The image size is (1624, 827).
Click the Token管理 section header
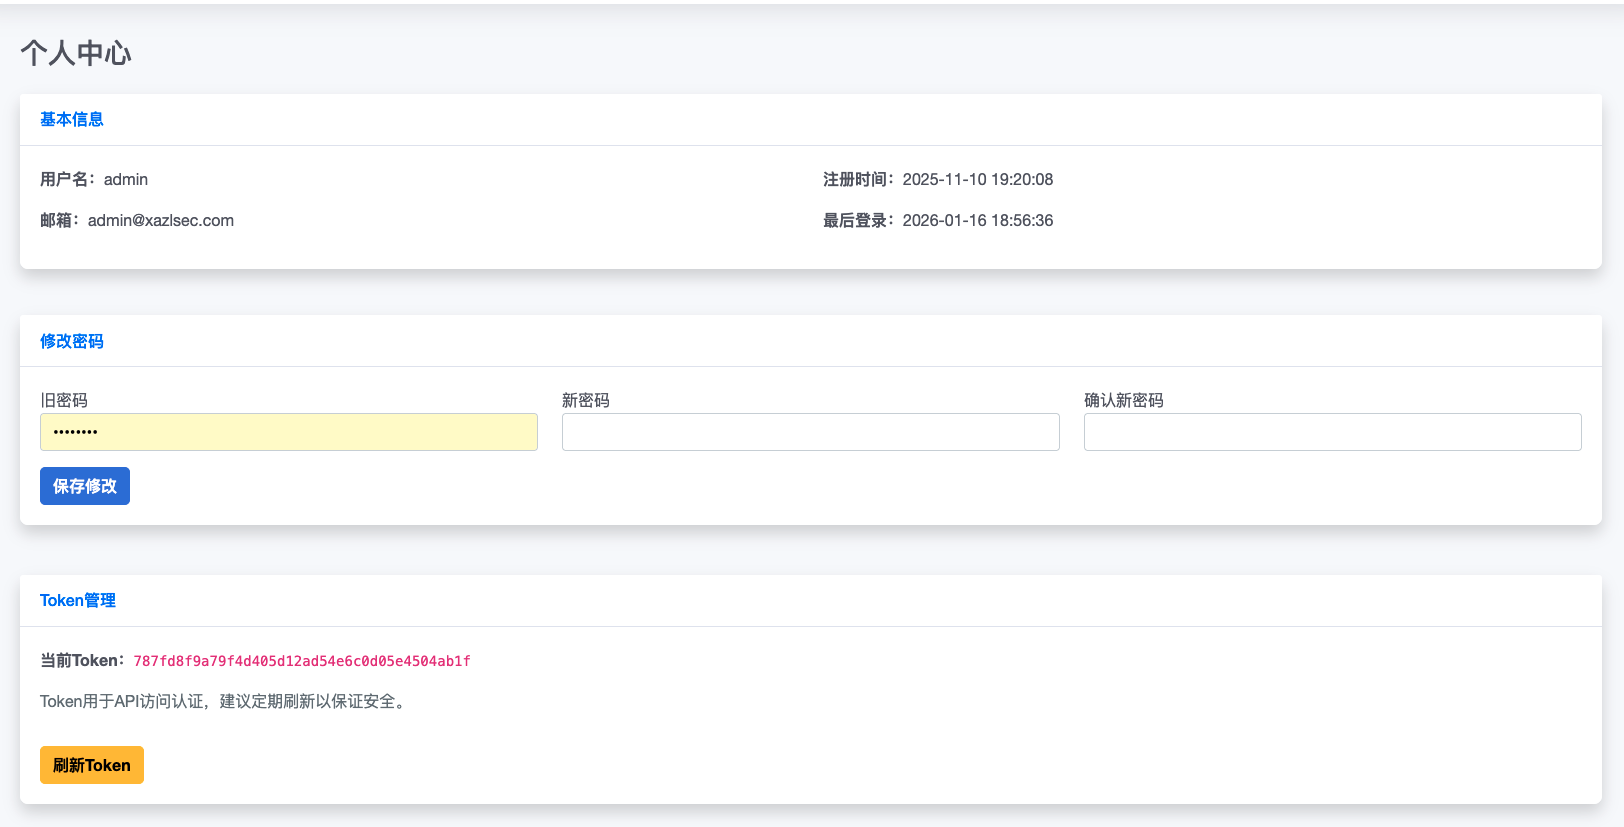tap(78, 600)
